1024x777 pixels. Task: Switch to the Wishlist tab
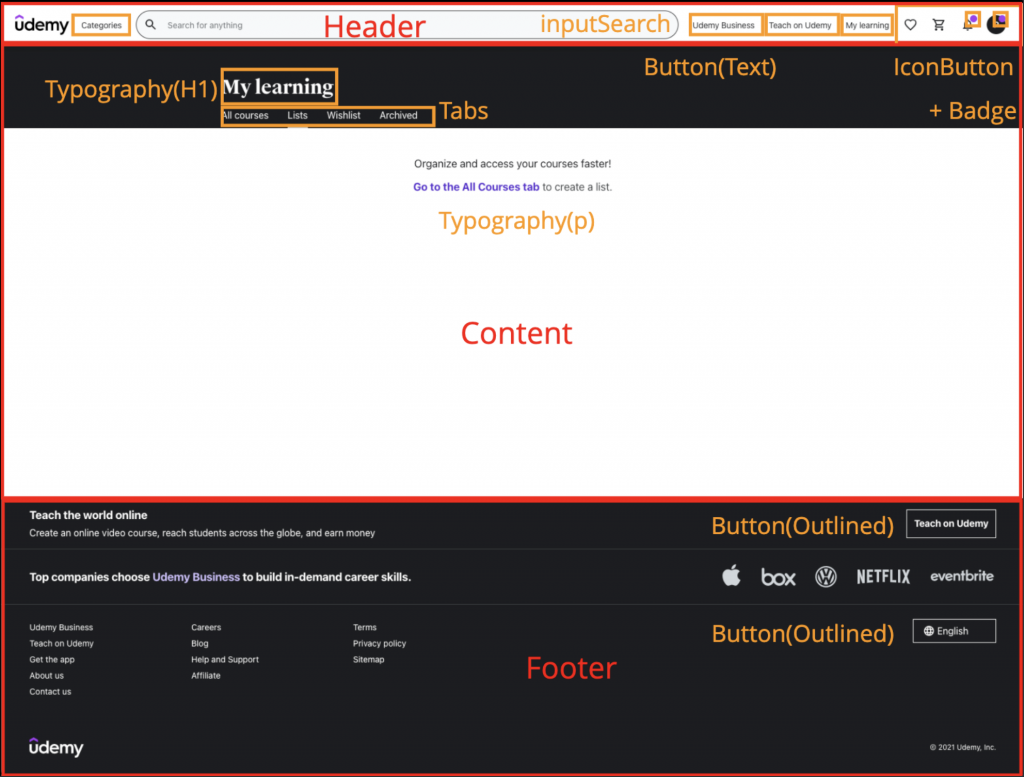344,116
